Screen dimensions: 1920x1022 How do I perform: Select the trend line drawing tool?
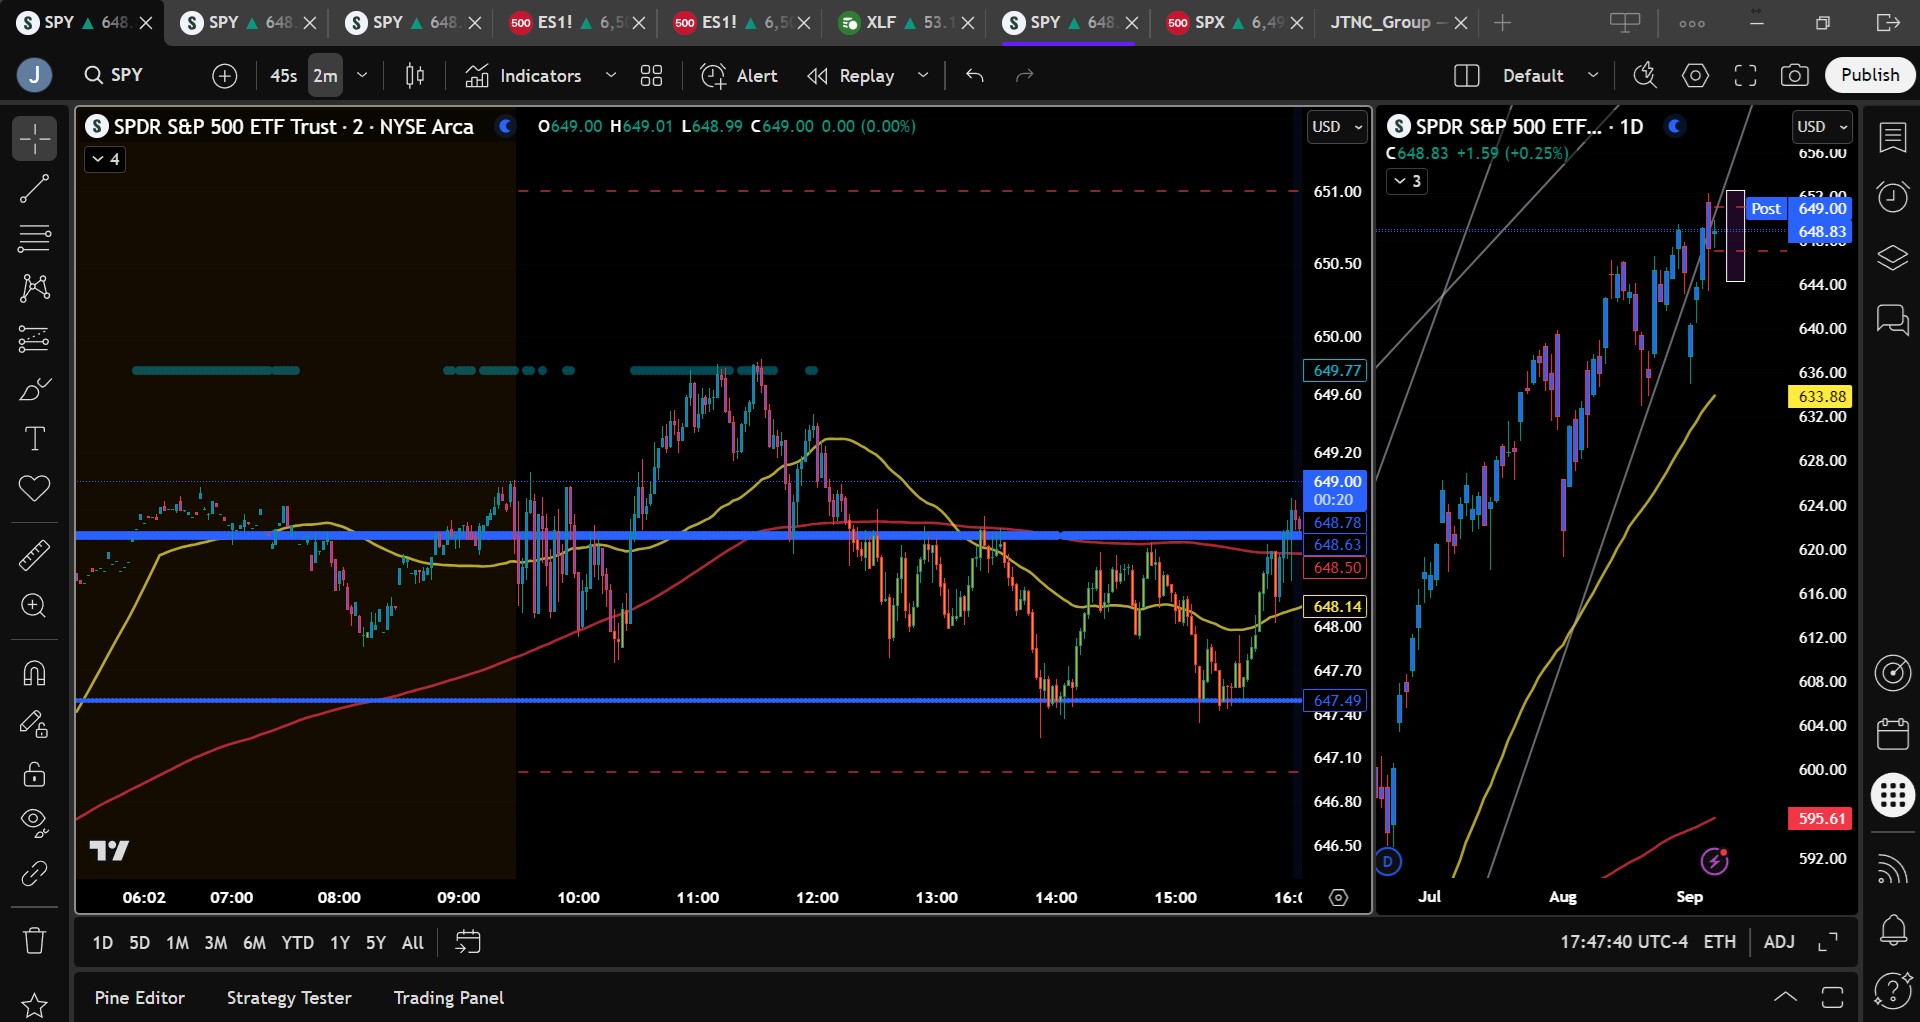coord(34,188)
